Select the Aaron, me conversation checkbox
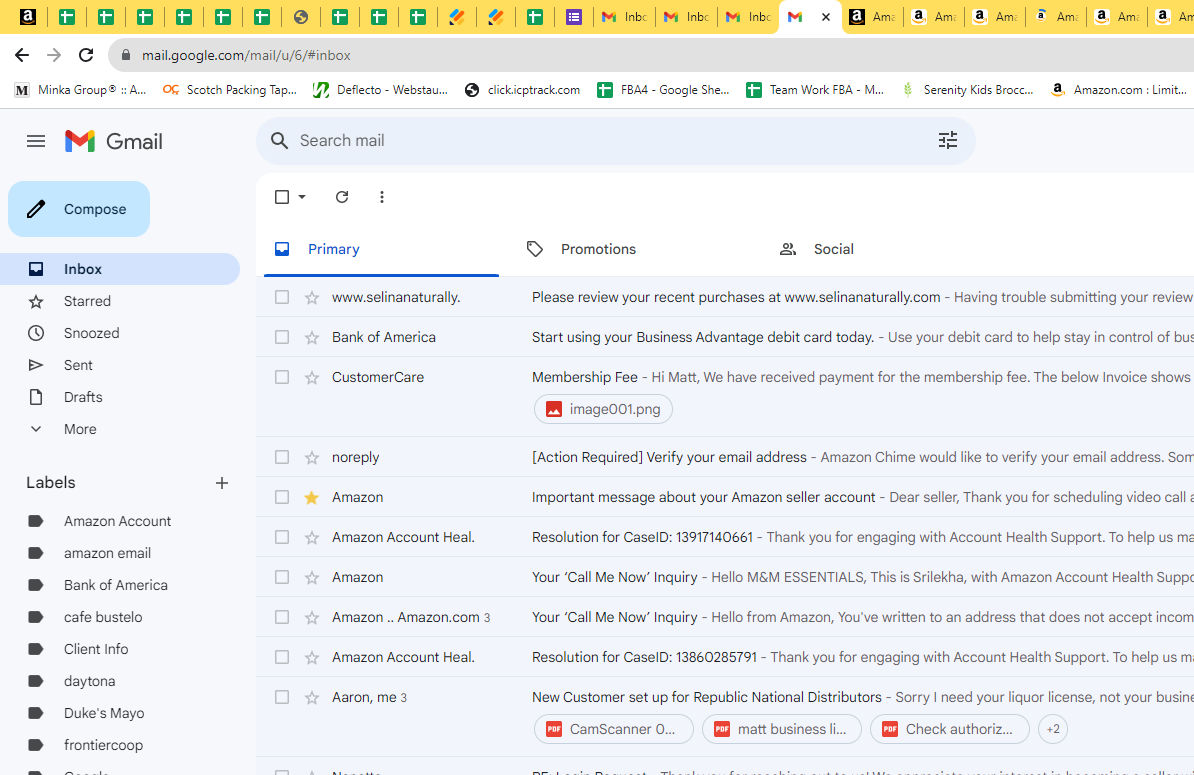This screenshot has width=1194, height=775. click(282, 697)
